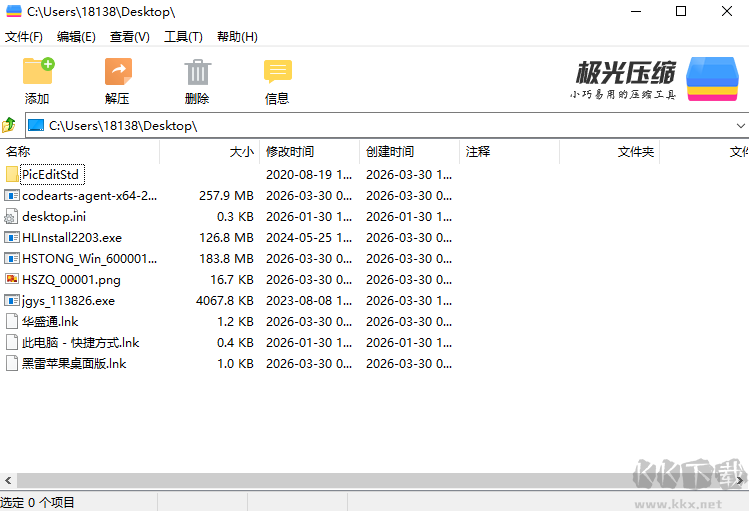Click the 183.8 MB size cell
This screenshot has height=511, width=749.
[x=226, y=258]
